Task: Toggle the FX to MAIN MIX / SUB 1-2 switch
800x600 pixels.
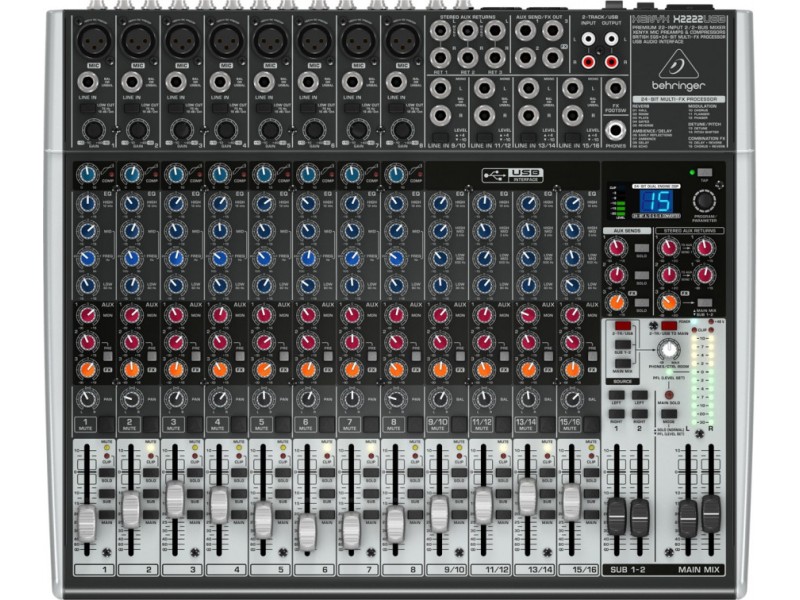Action: (705, 302)
